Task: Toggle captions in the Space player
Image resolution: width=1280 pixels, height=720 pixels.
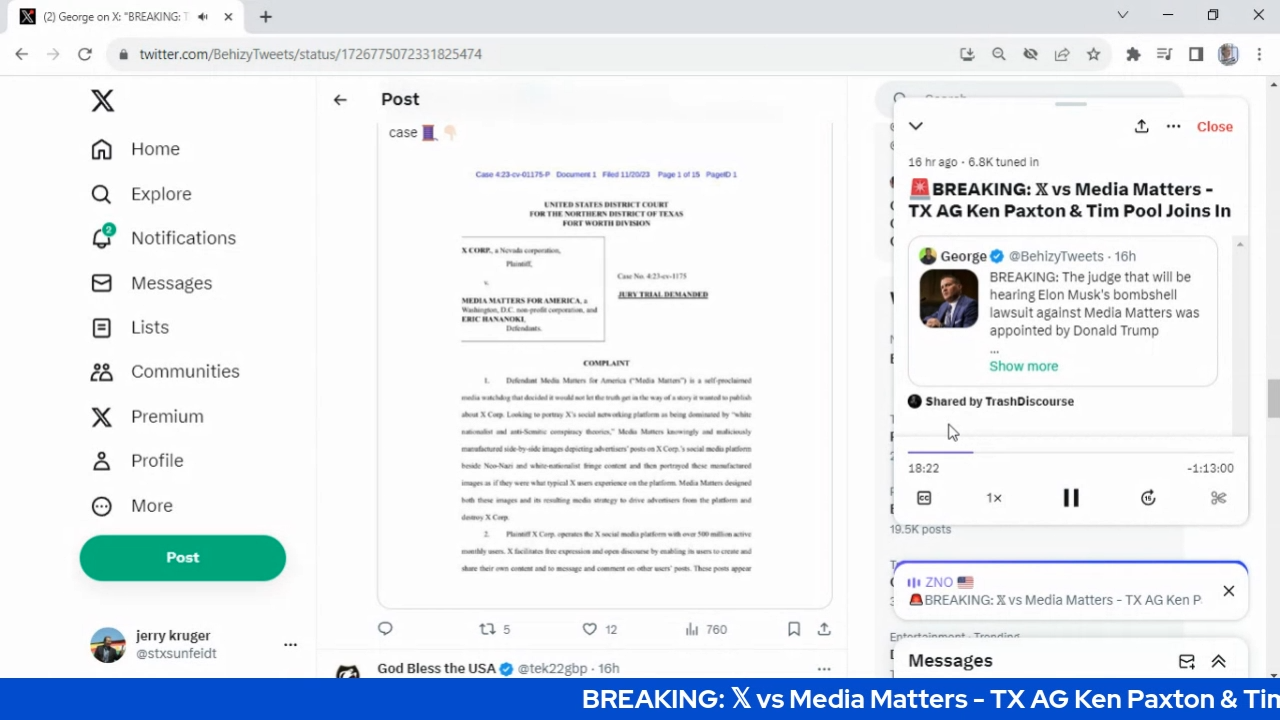Action: coord(924,498)
